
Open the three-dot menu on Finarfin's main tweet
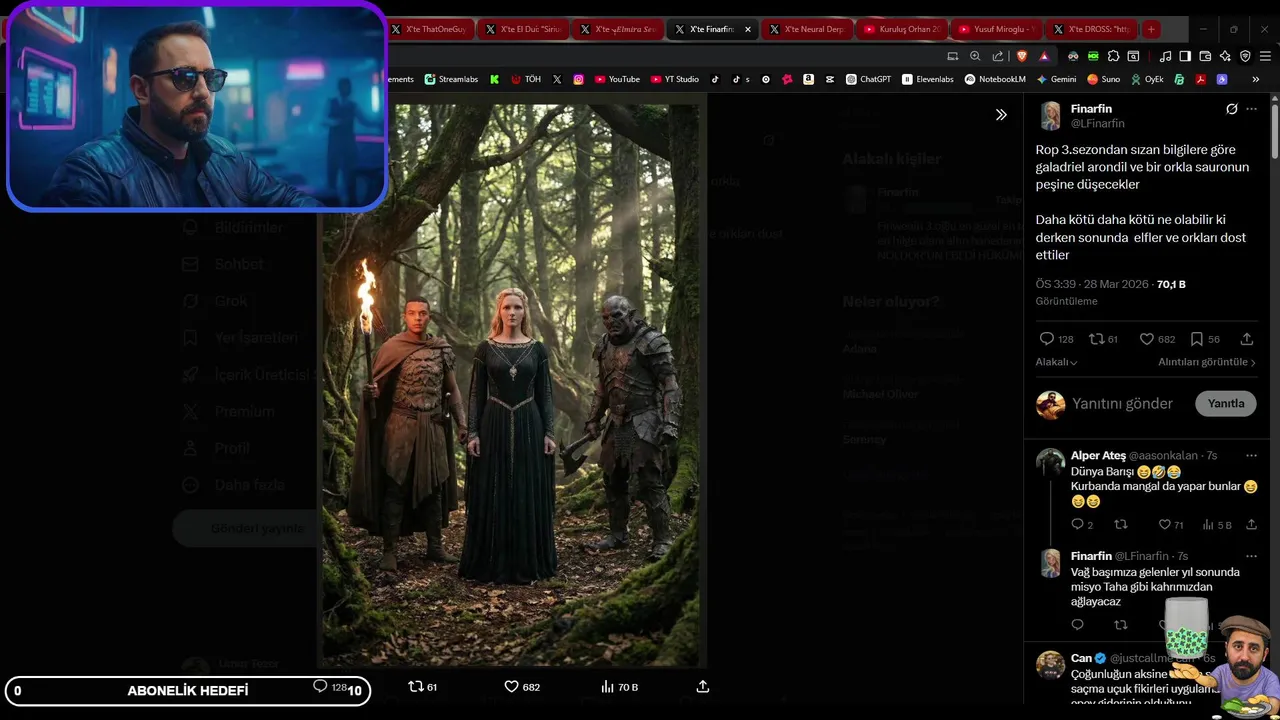(1251, 109)
